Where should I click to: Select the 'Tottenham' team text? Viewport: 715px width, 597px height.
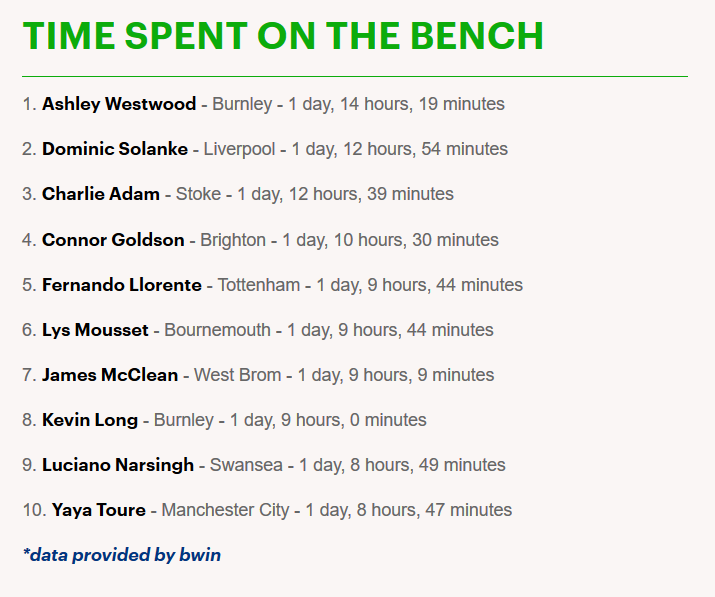point(258,285)
